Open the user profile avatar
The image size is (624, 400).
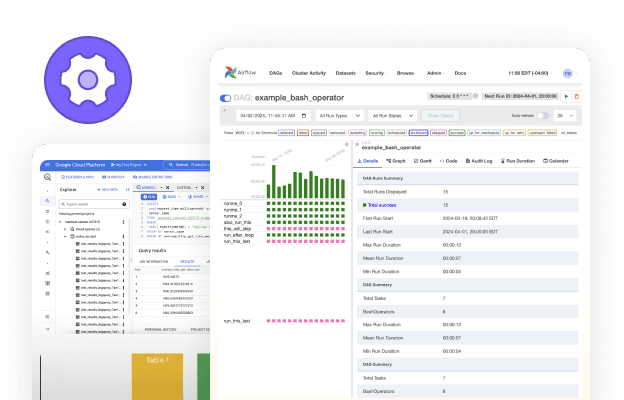point(567,74)
